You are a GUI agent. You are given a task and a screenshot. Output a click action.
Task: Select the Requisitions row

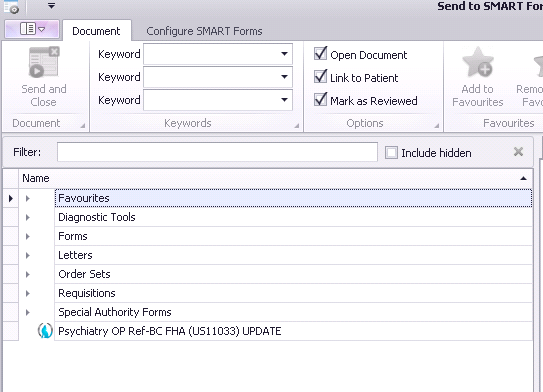tap(293, 293)
